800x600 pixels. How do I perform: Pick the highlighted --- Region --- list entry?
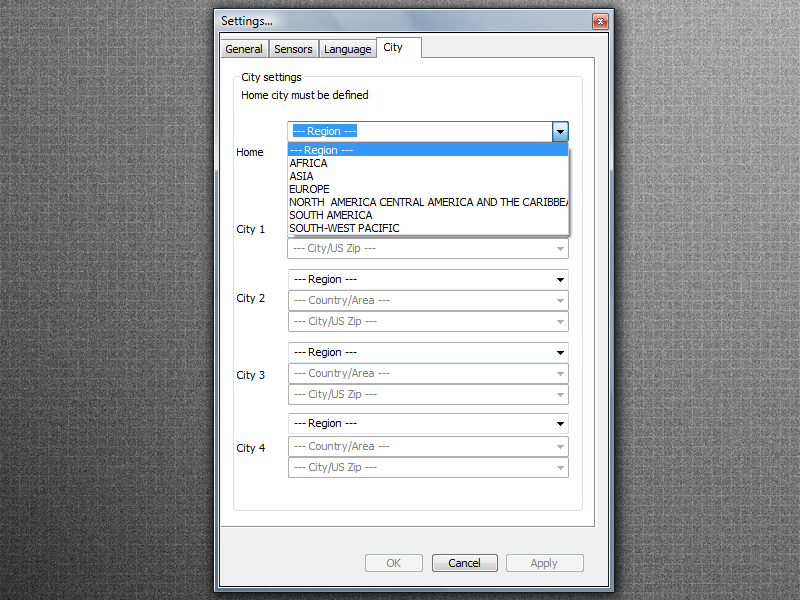tap(322, 150)
